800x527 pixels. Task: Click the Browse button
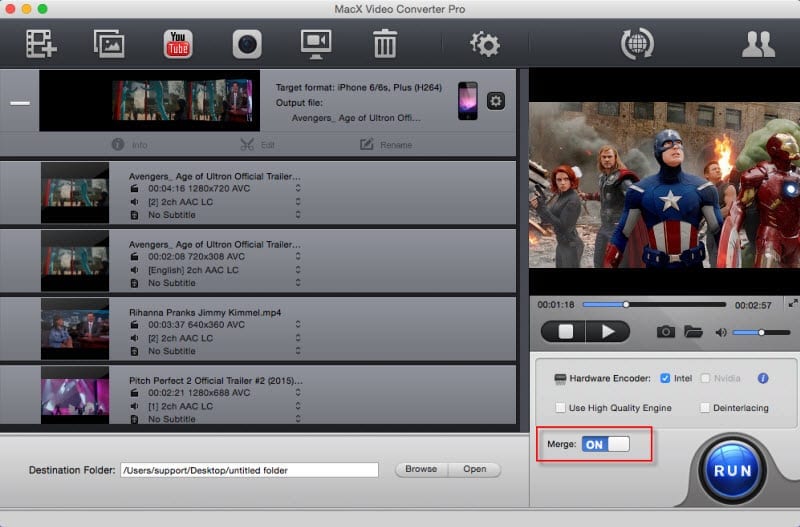point(421,469)
